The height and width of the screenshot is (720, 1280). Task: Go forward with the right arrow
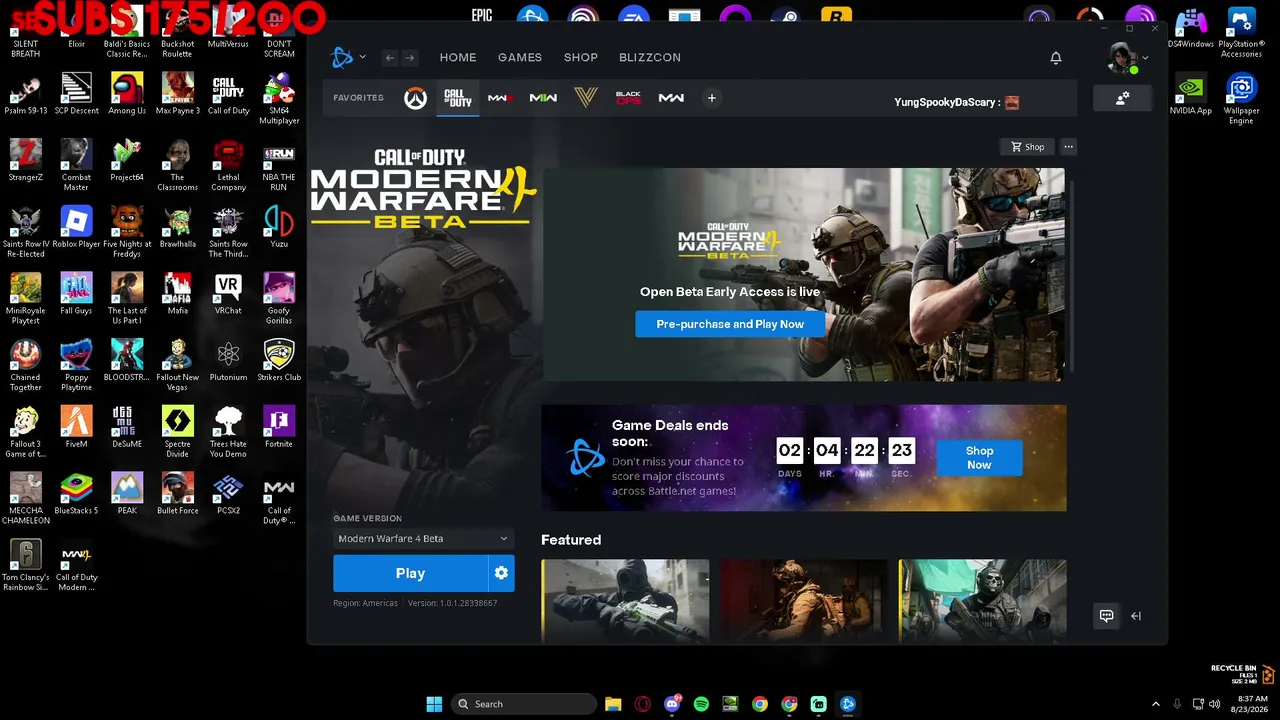pyautogui.click(x=410, y=58)
